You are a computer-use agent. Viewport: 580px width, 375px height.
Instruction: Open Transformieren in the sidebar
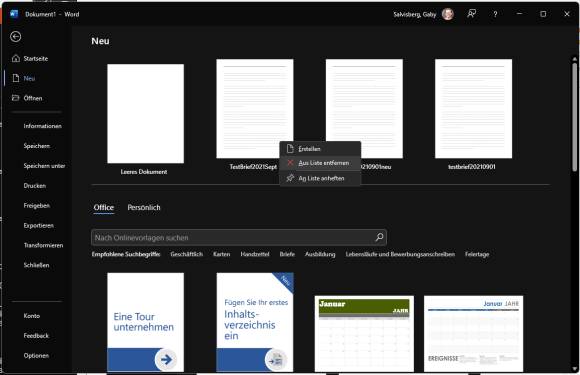point(43,245)
